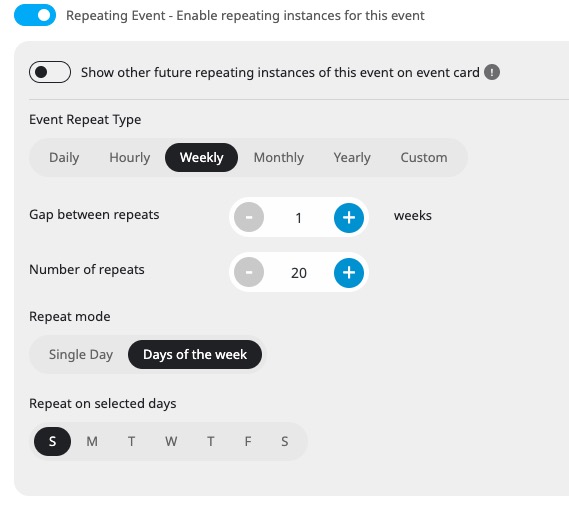The height and width of the screenshot is (512, 569).
Task: Increase number of repeats with plus
Action: click(x=349, y=273)
